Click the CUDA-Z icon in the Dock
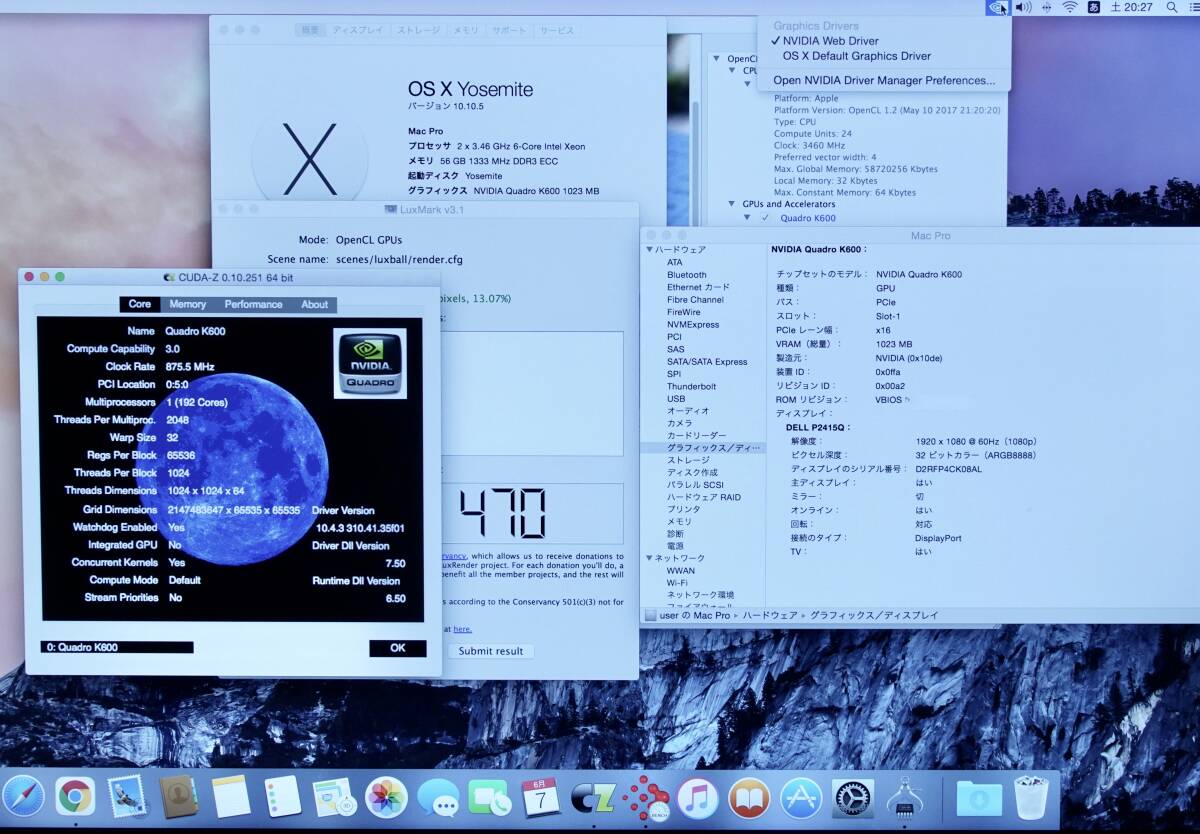Screen dimensions: 1200x834 click(x=592, y=798)
